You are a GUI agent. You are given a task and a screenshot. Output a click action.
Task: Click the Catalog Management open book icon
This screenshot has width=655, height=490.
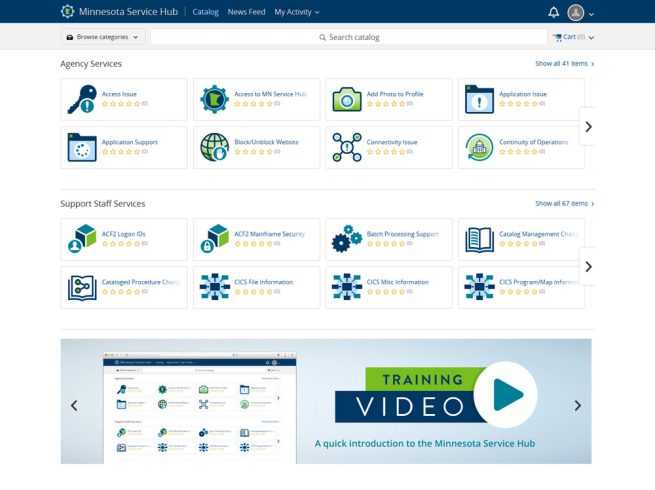[x=479, y=240]
